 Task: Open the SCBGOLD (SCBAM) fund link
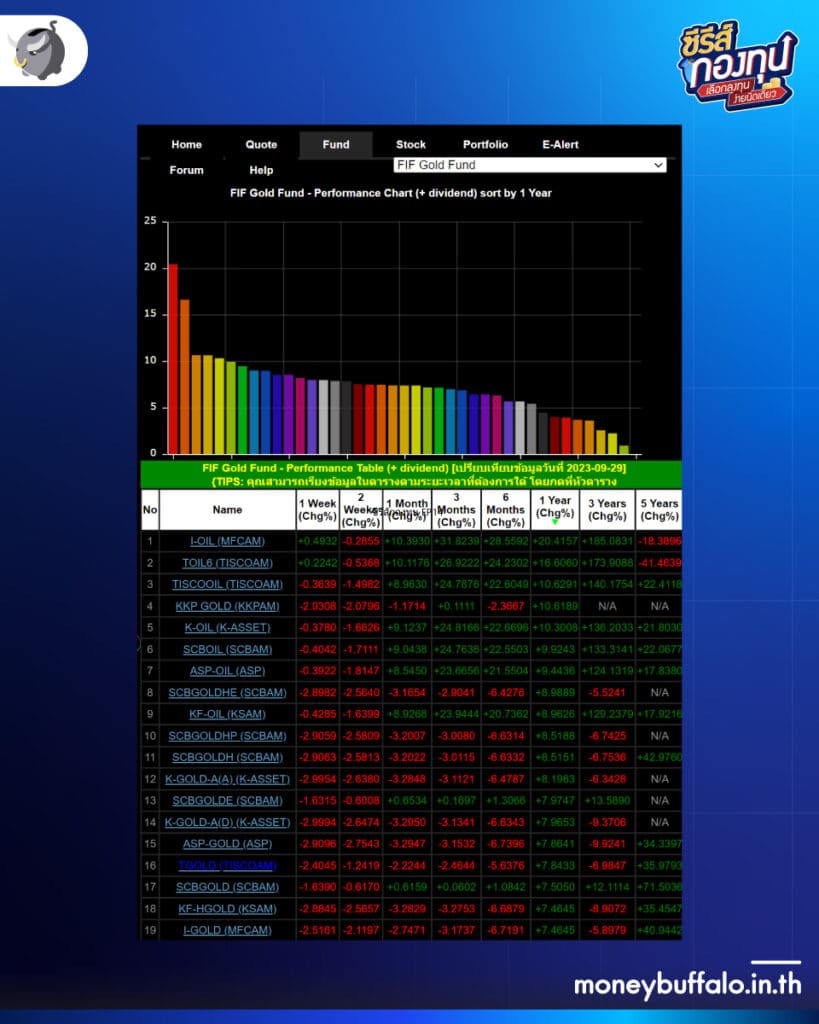point(227,887)
